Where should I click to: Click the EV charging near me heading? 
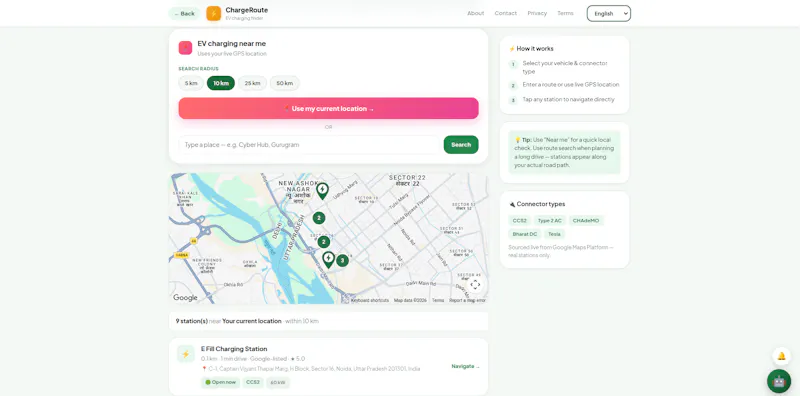[232, 44]
